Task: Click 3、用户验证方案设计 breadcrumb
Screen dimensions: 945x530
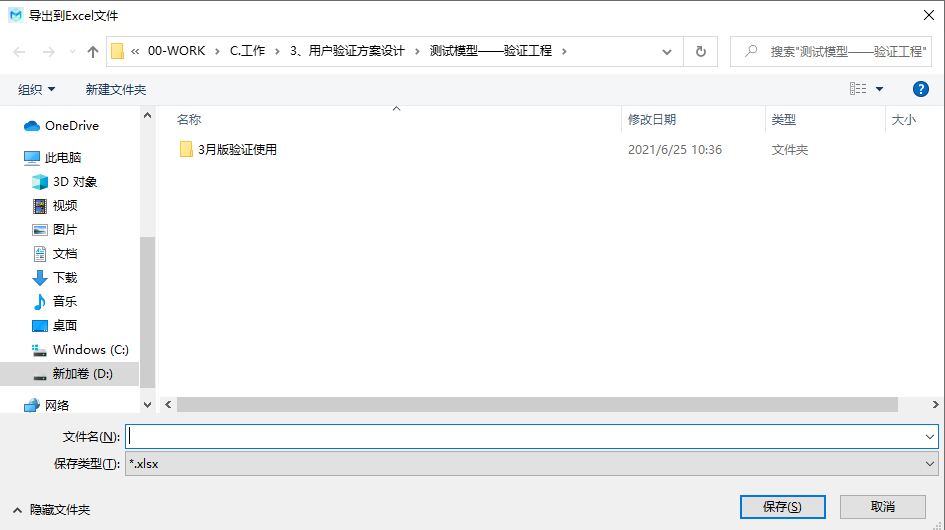Action: tap(347, 51)
